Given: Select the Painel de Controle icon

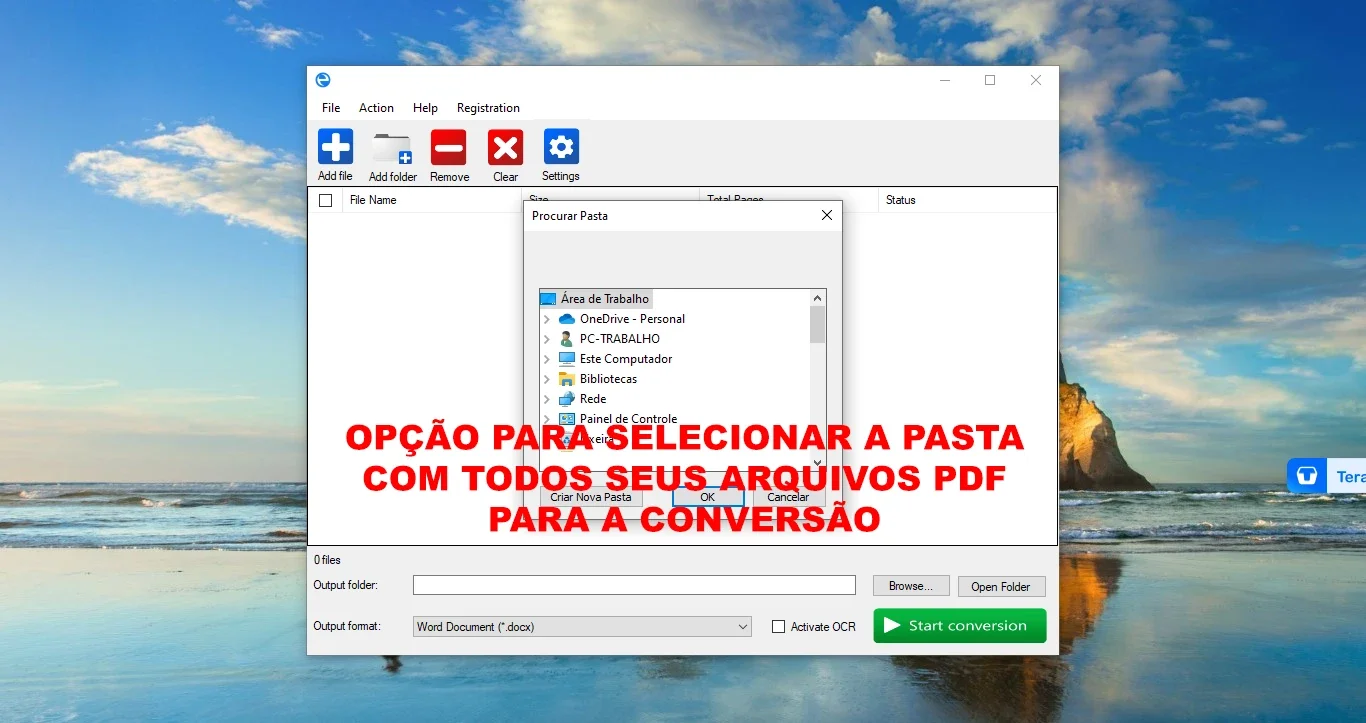Looking at the screenshot, I should click(x=567, y=419).
